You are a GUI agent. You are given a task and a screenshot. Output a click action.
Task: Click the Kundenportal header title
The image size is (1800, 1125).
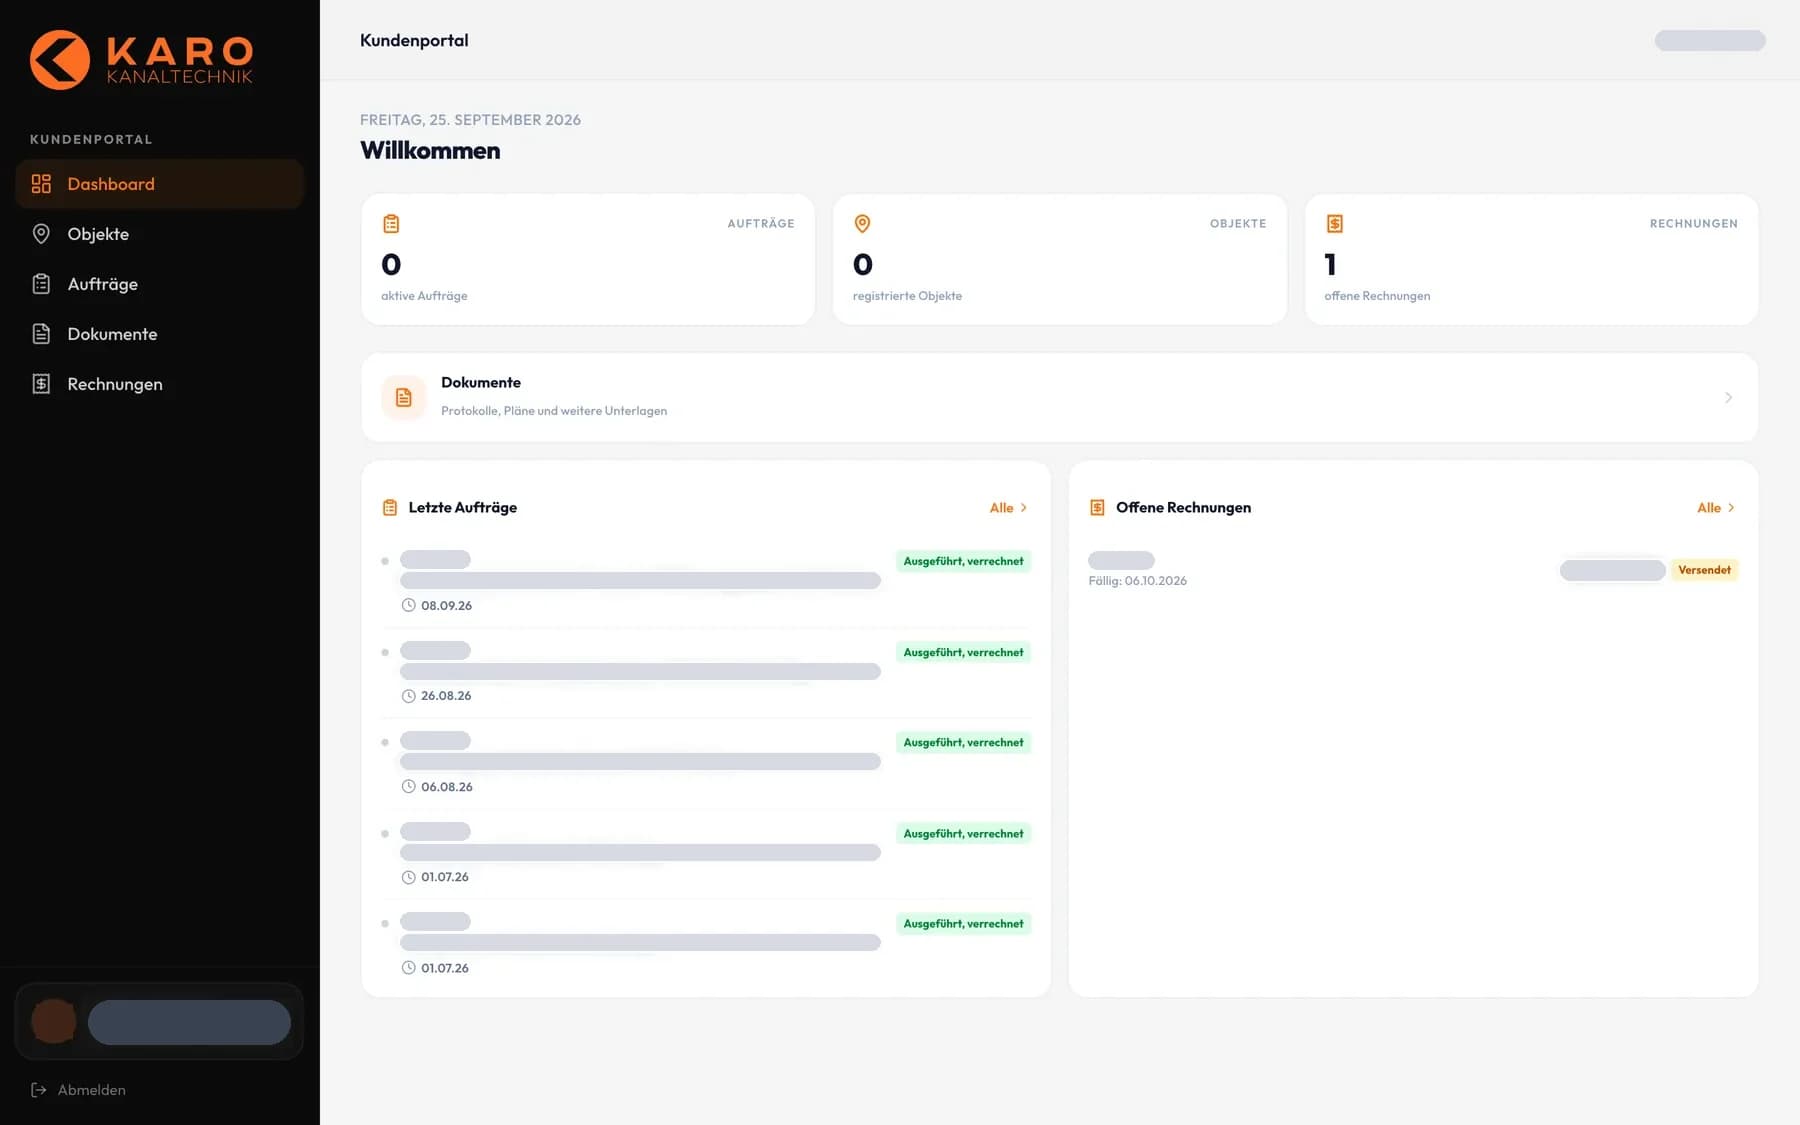point(414,41)
